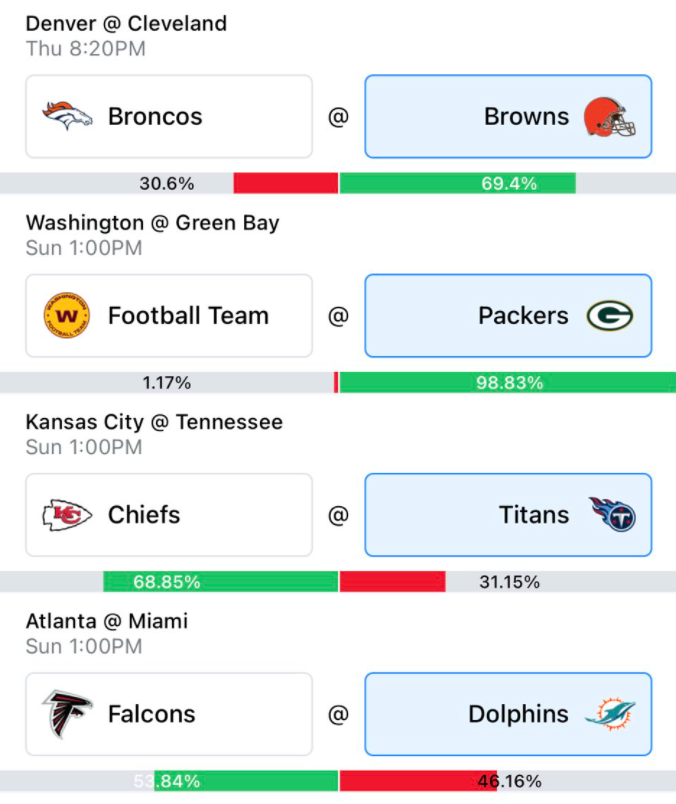Viewport: 676px width, 804px height.
Task: Click the Tennessee Titans logo
Action: [612, 514]
